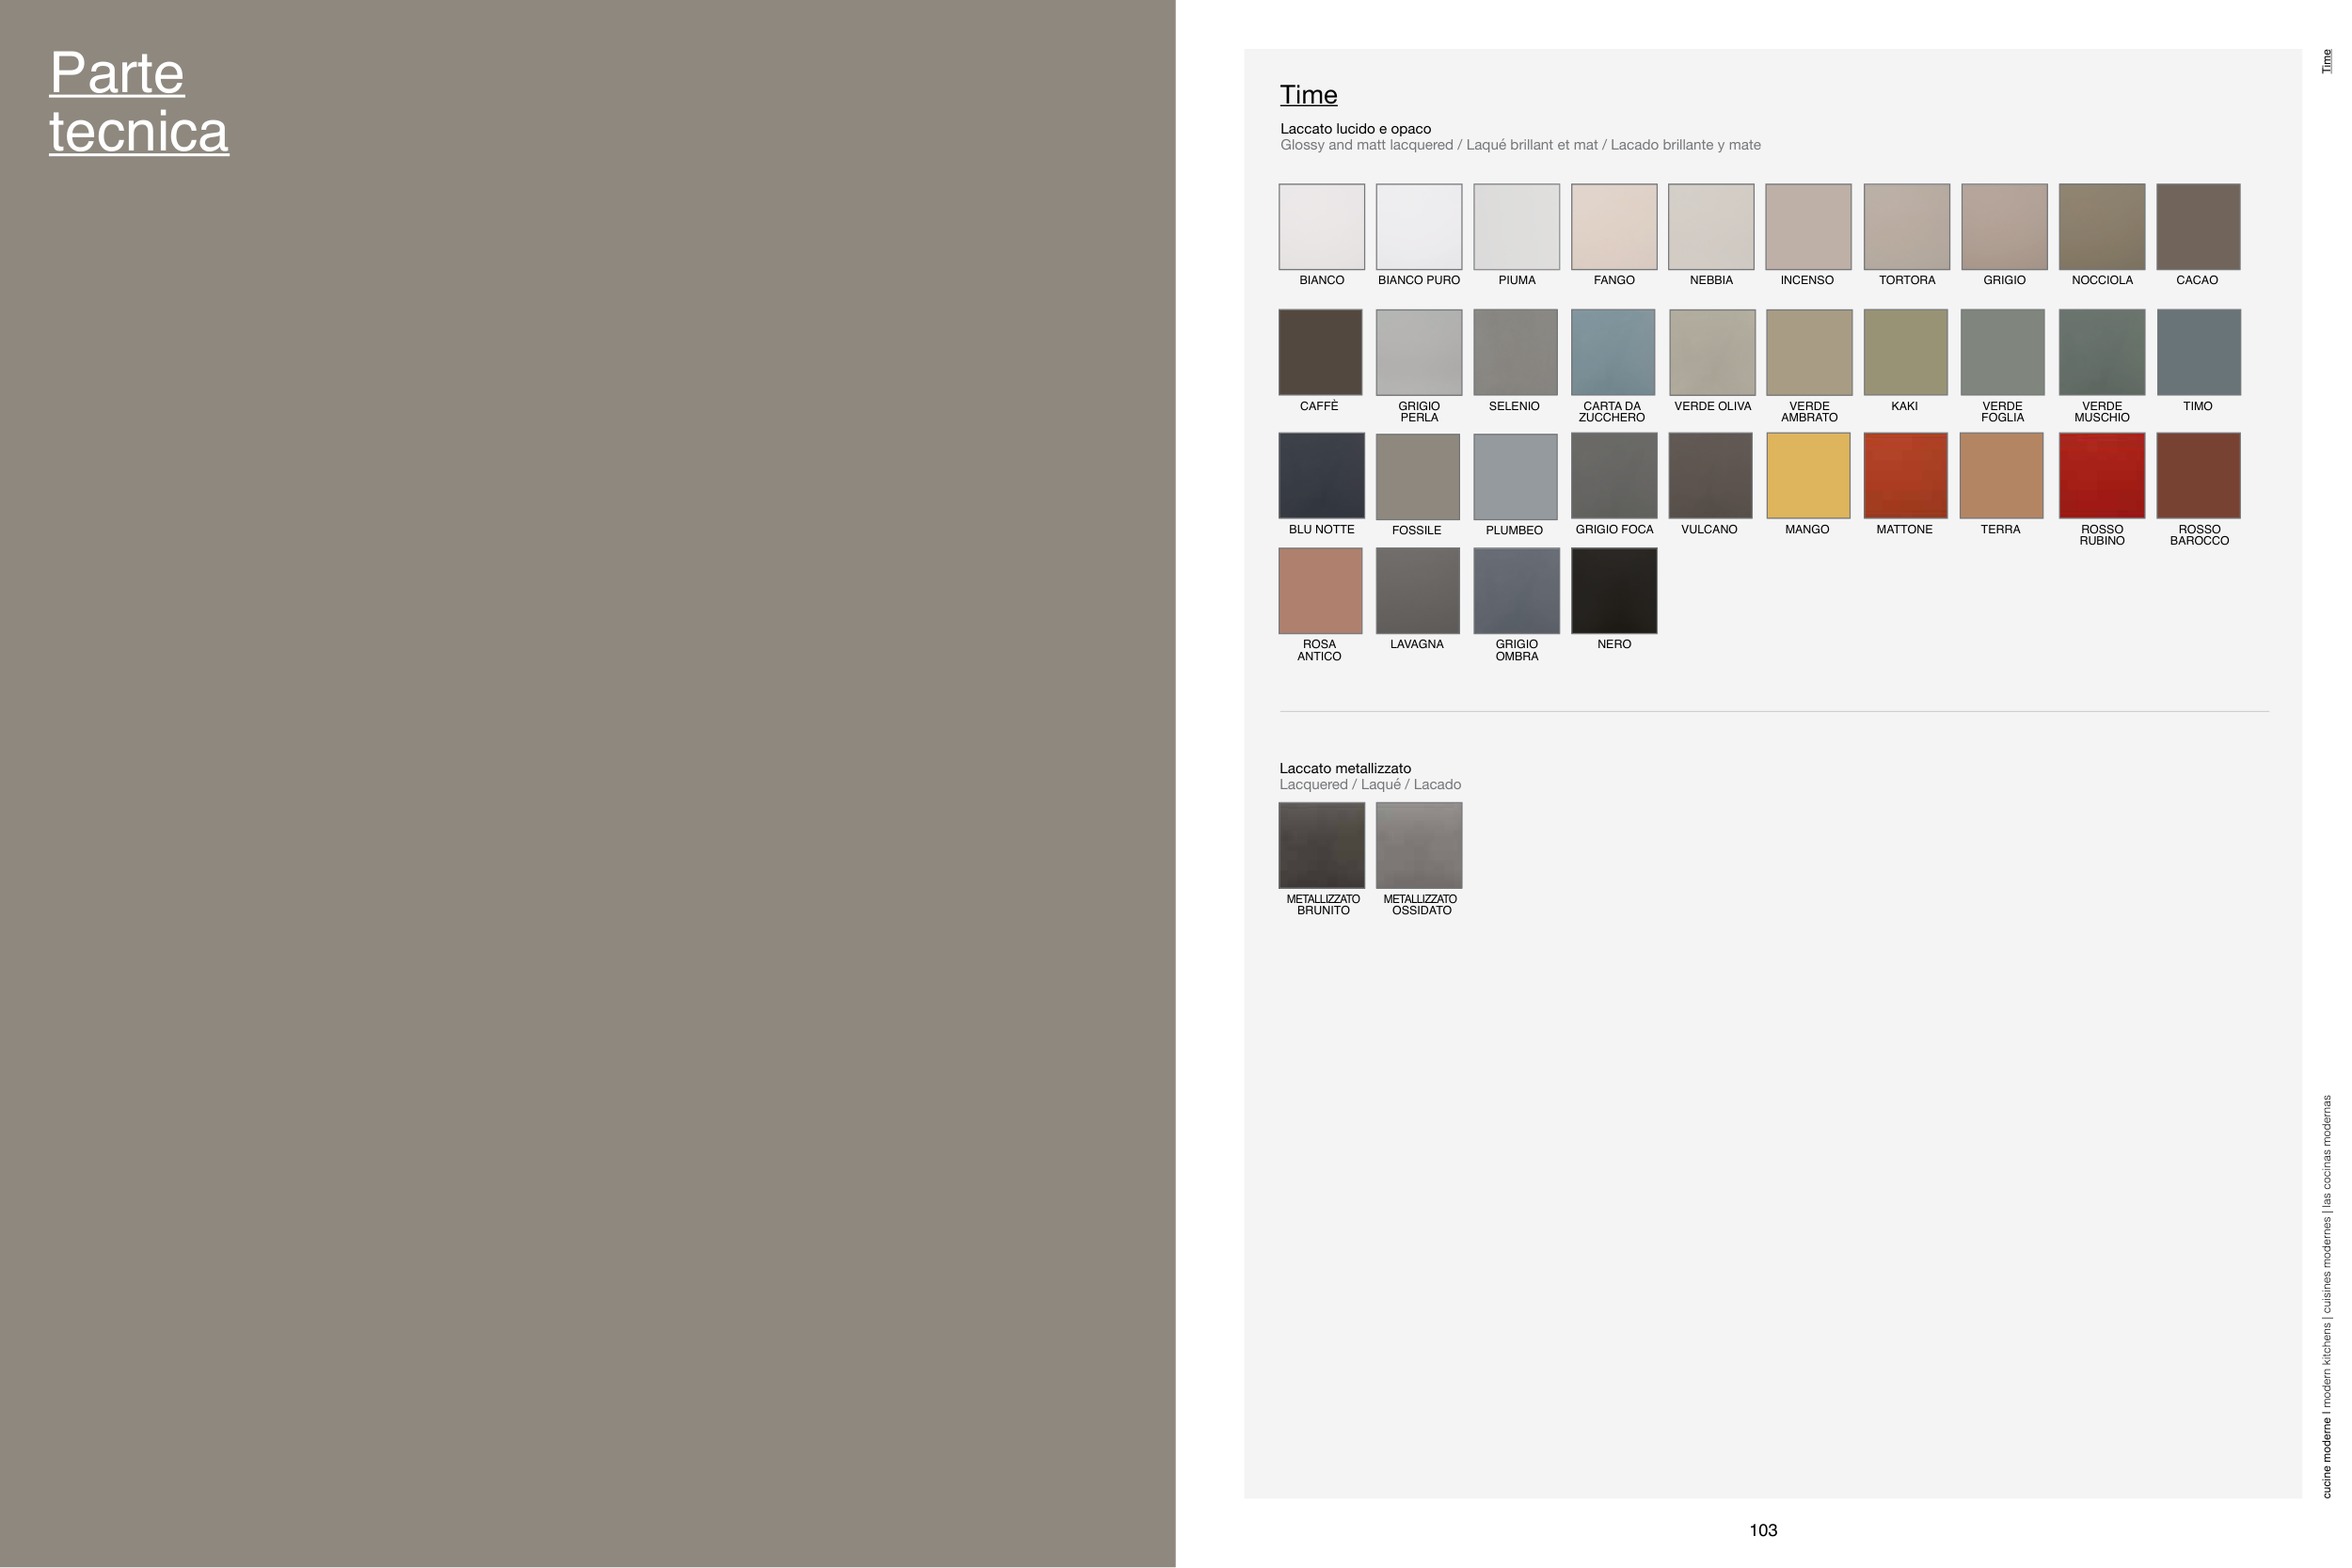
Task: Pick the Metallizzato Brunito swatch
Action: (1321, 845)
